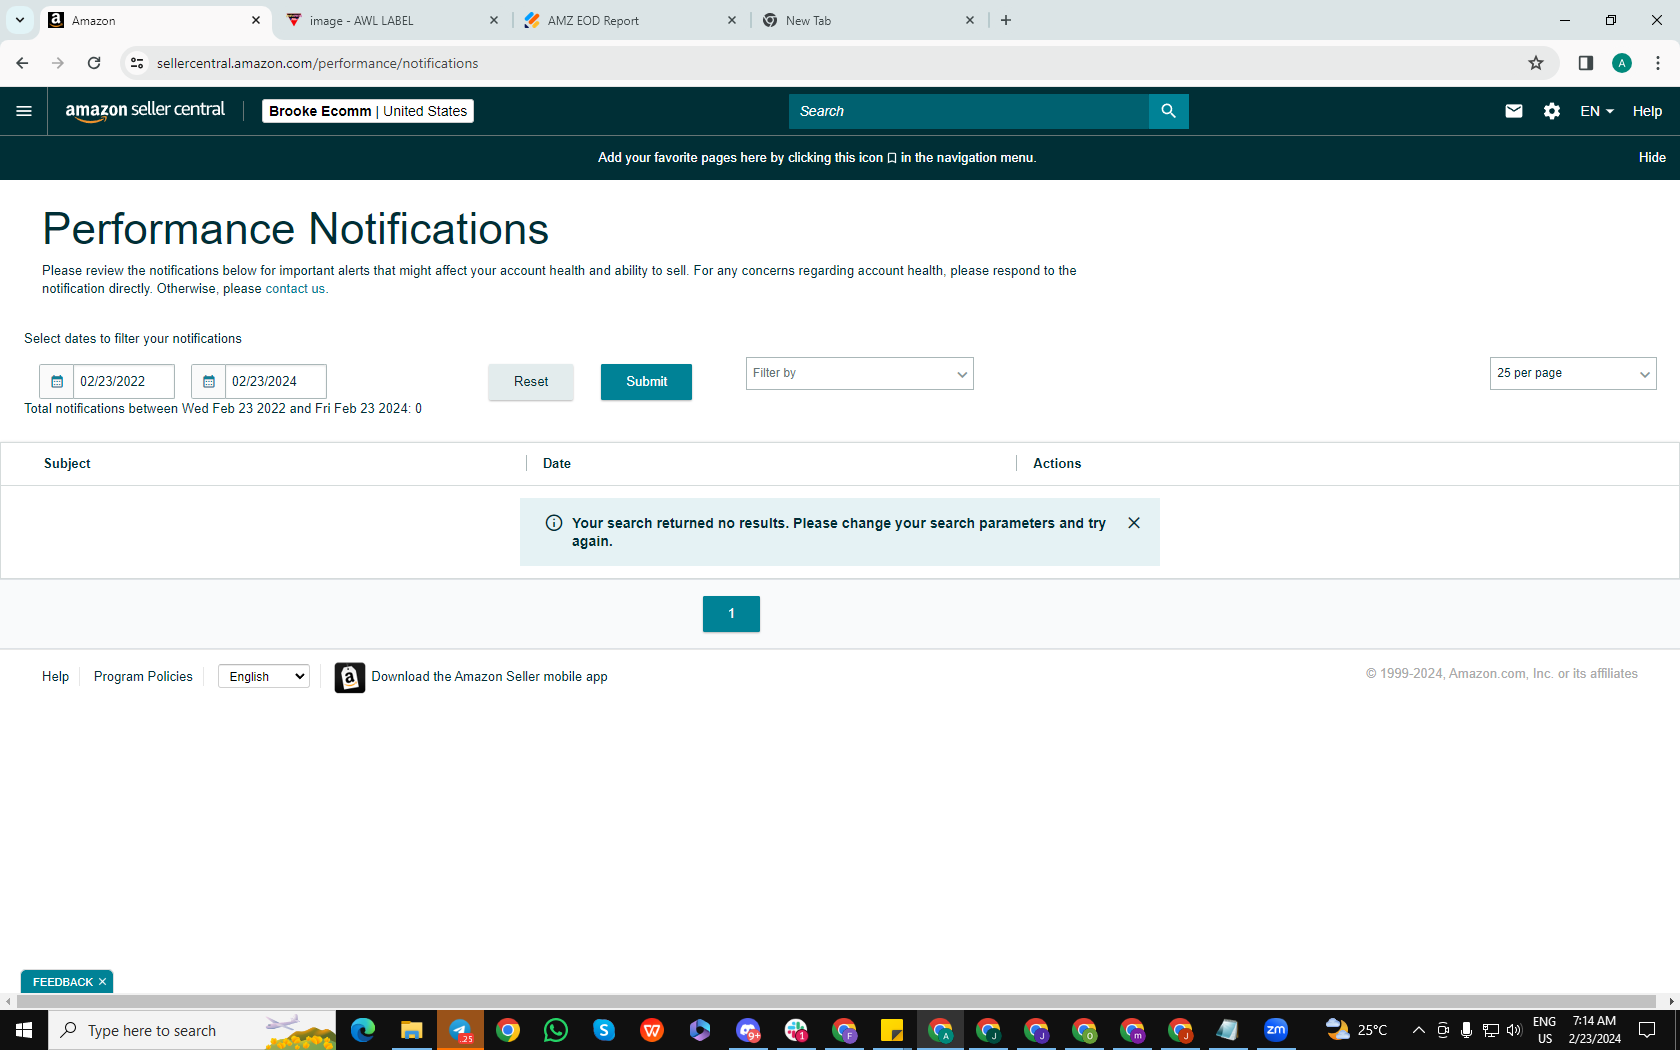Click the site information icon
Viewport: 1680px width, 1050px height.
click(137, 63)
